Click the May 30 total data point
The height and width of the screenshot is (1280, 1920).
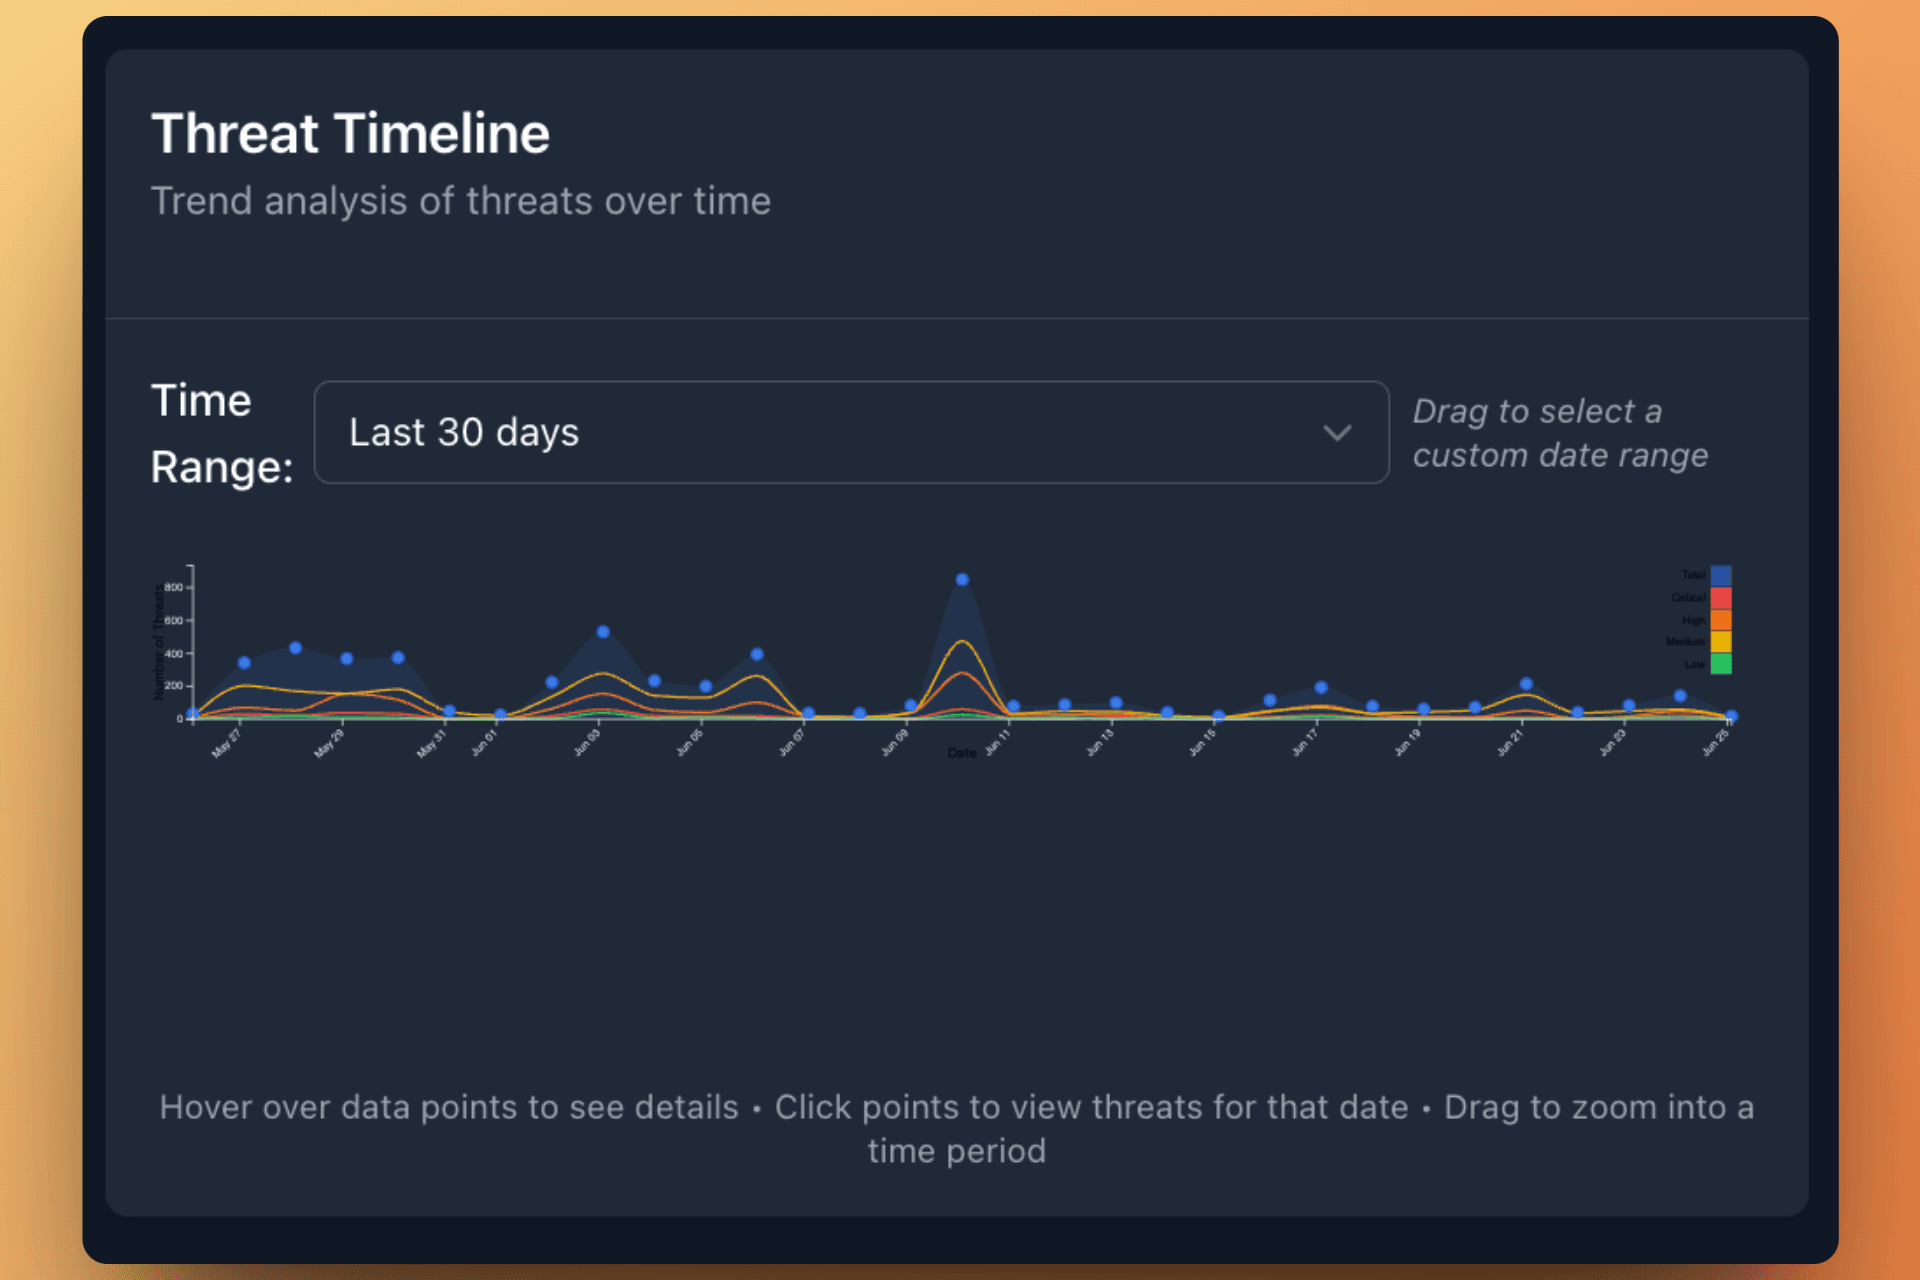(398, 657)
